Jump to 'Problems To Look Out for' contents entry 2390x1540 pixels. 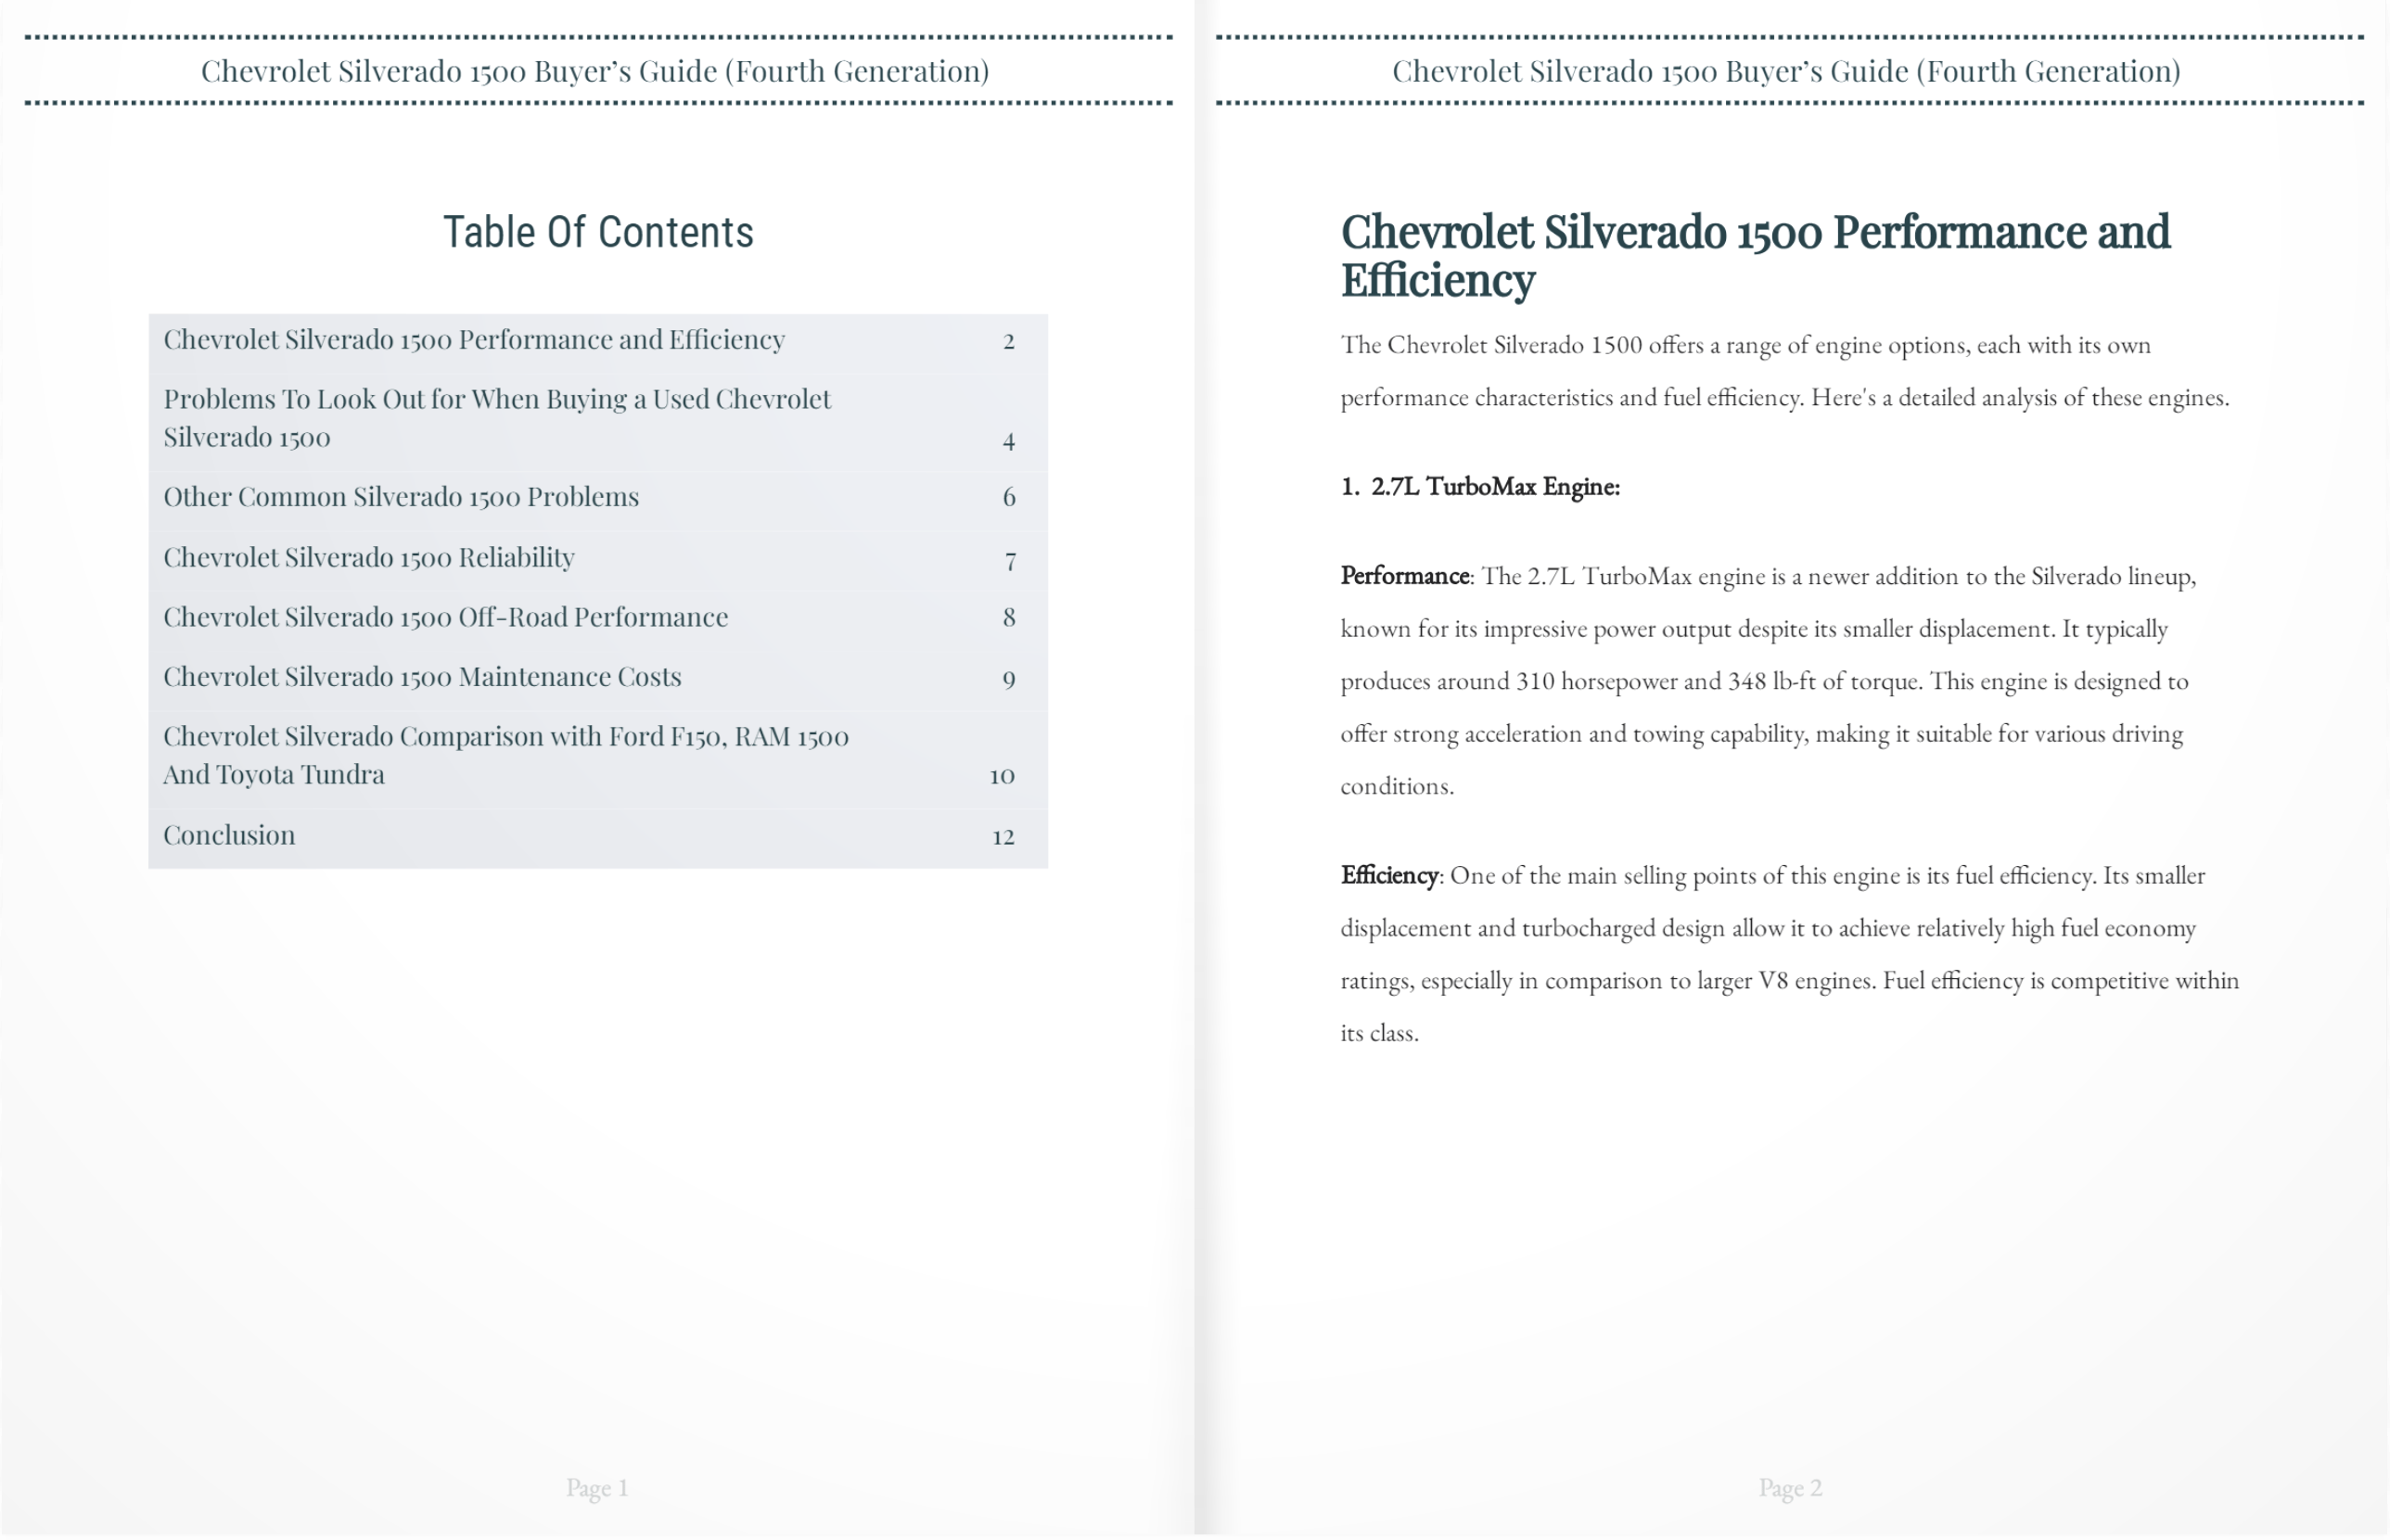[497, 418]
